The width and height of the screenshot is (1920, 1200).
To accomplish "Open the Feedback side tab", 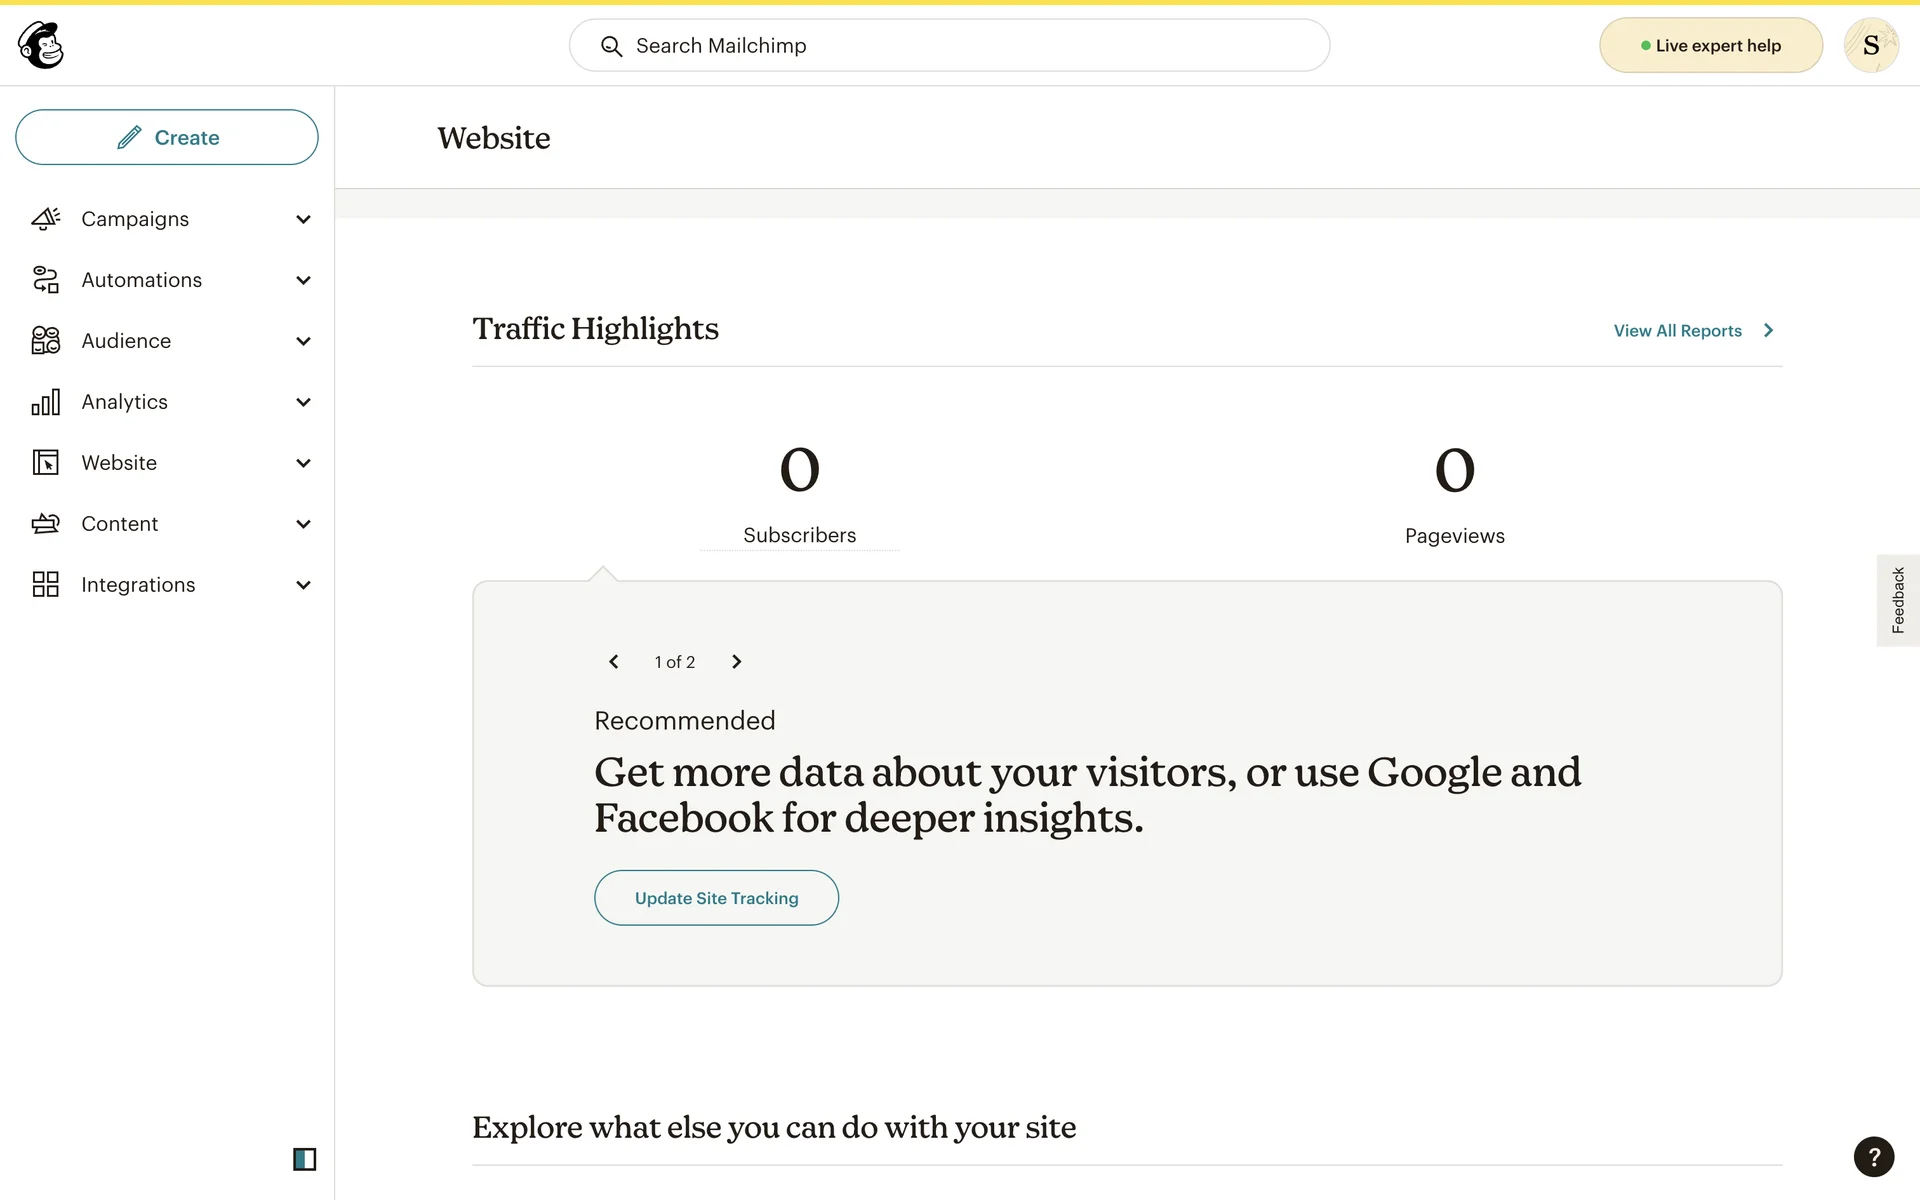I will click(1897, 600).
